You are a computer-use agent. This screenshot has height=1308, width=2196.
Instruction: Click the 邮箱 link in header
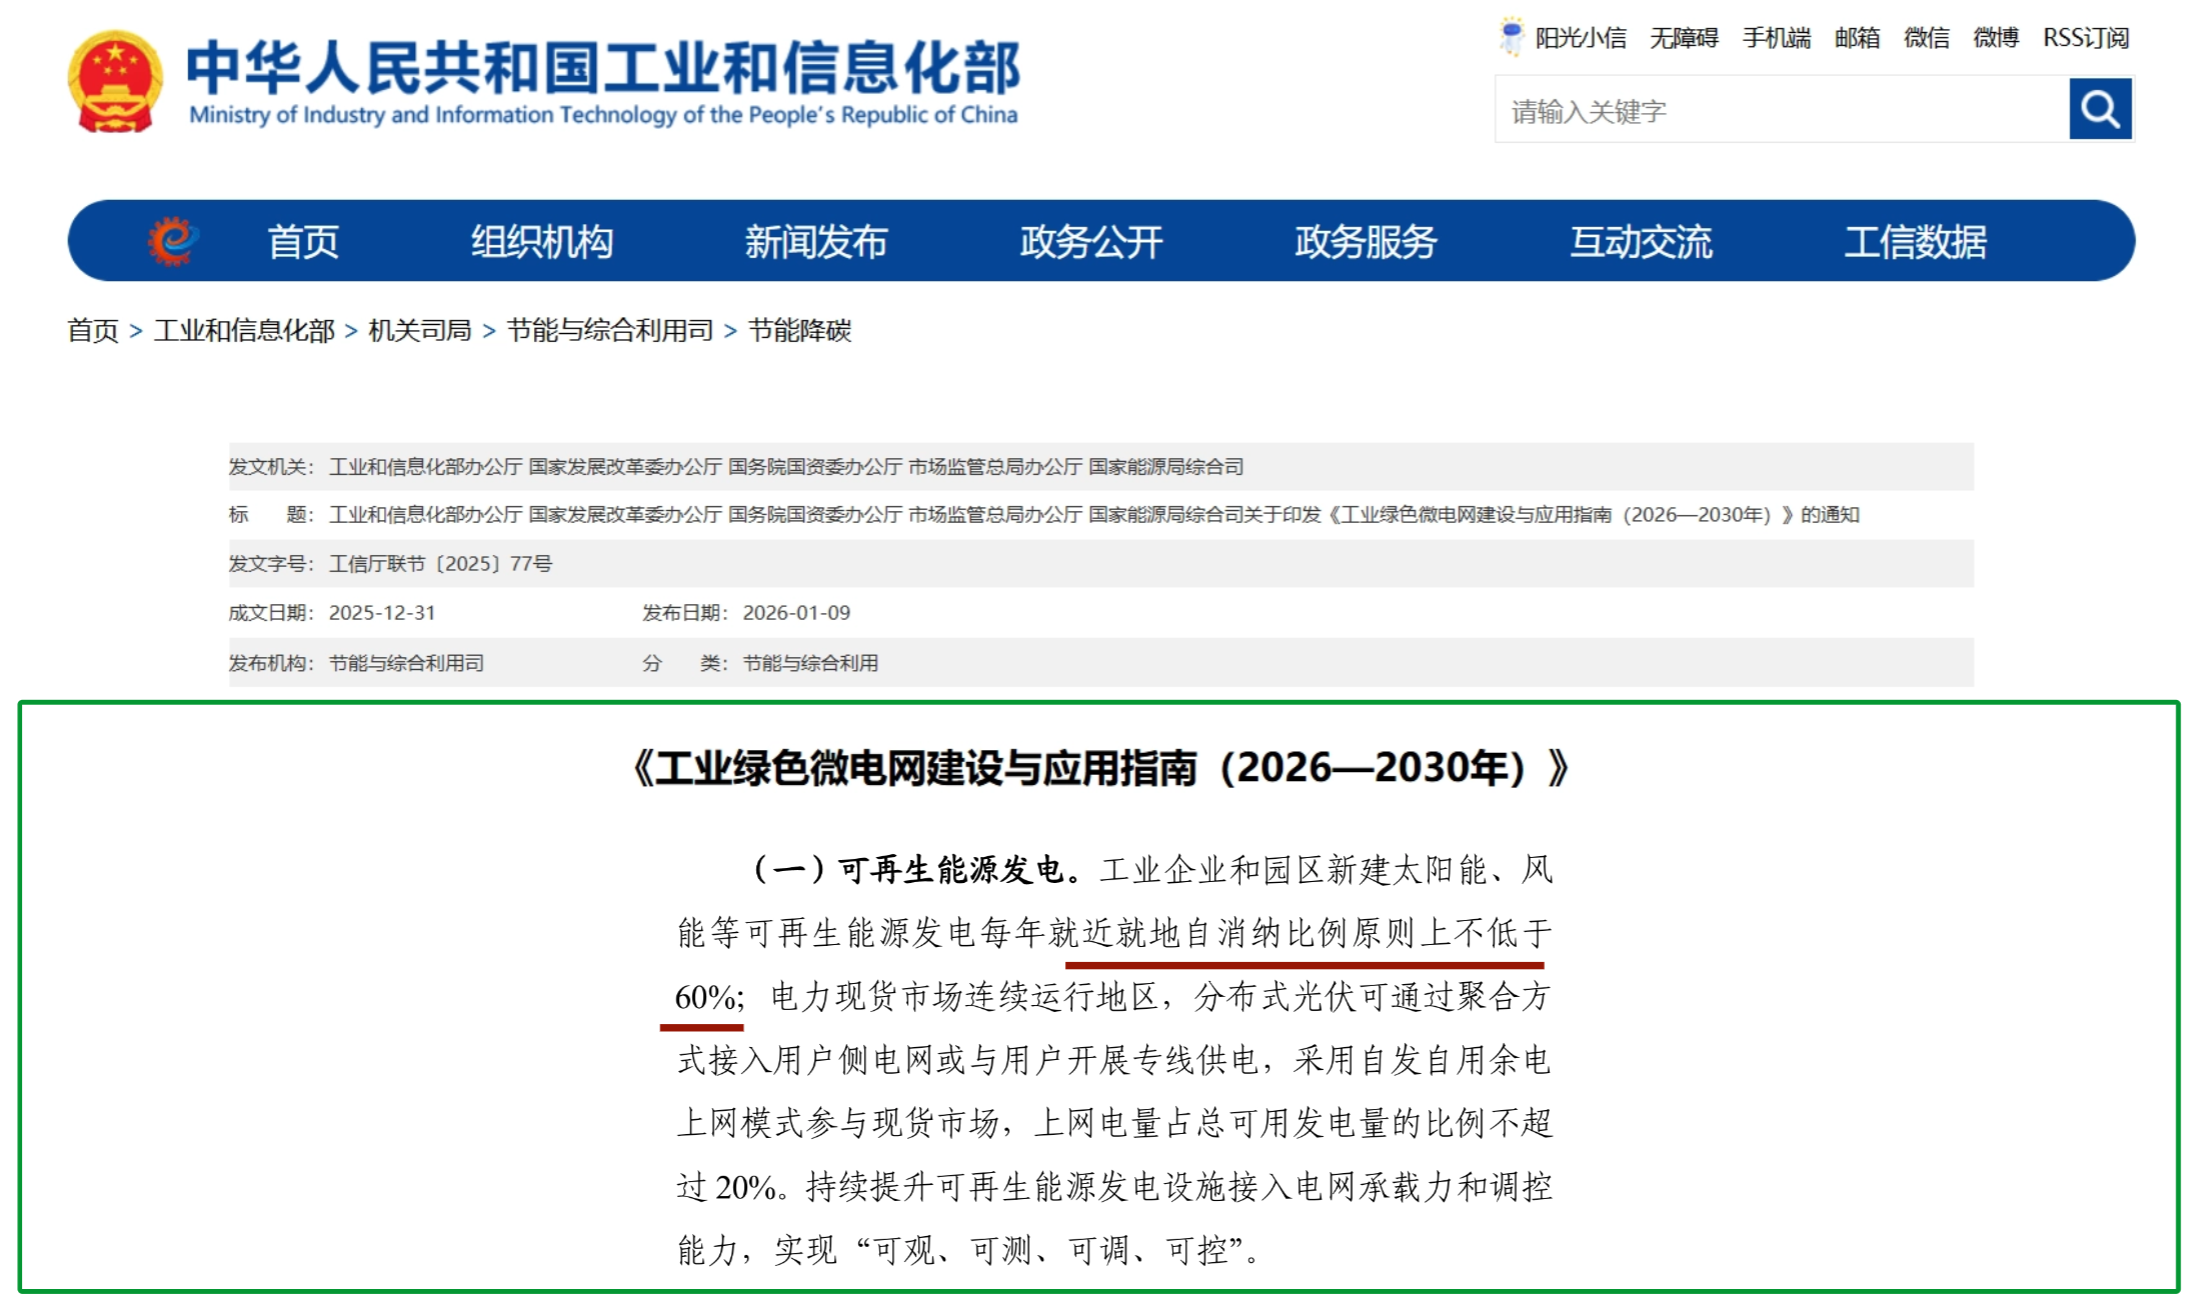(x=1856, y=38)
